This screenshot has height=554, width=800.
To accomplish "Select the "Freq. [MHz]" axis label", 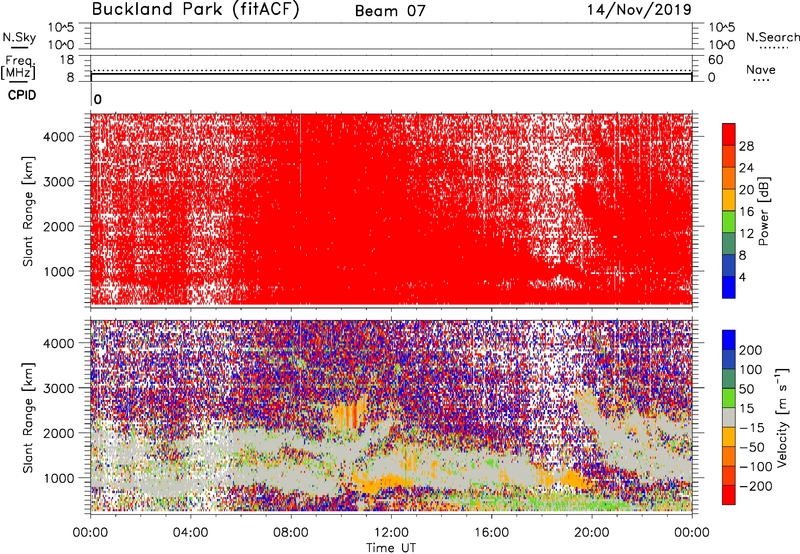I will (19, 67).
